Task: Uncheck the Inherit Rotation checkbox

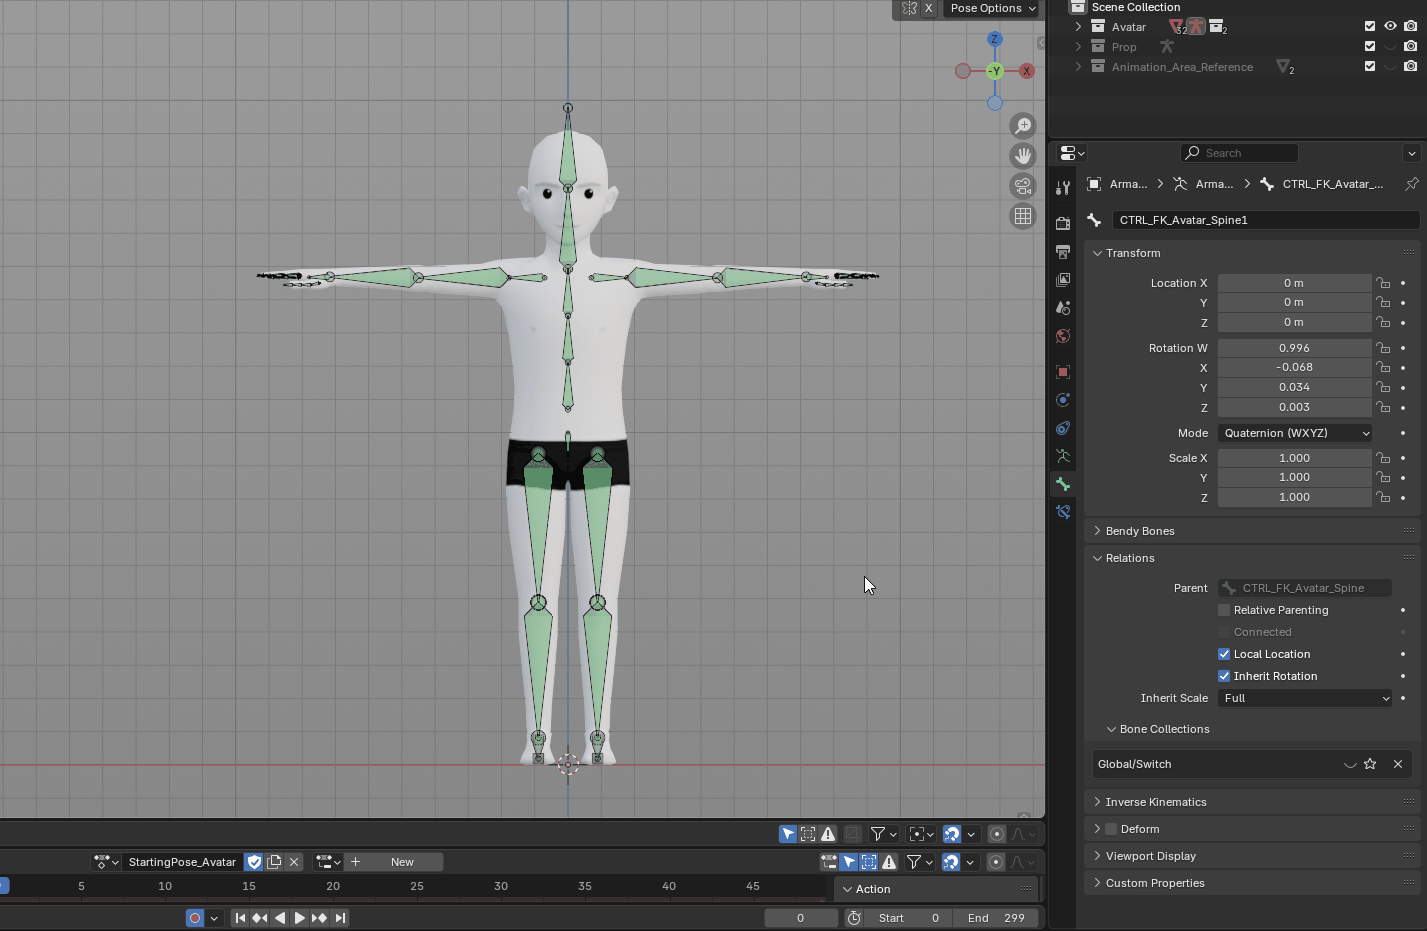Action: coord(1224,676)
